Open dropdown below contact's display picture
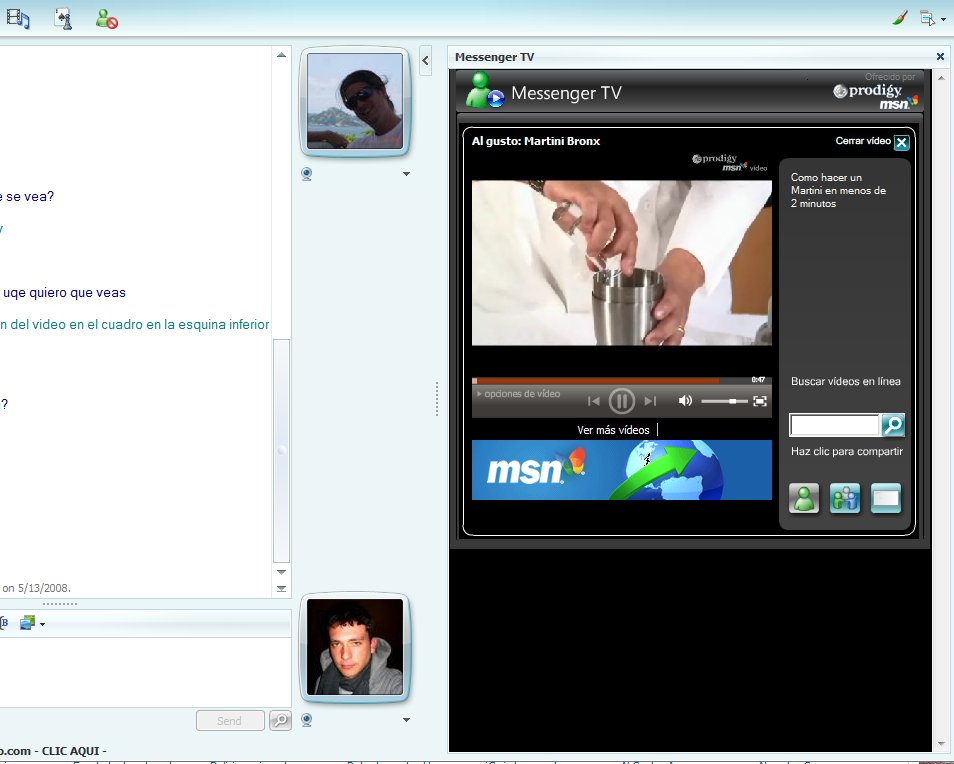 tap(406, 175)
